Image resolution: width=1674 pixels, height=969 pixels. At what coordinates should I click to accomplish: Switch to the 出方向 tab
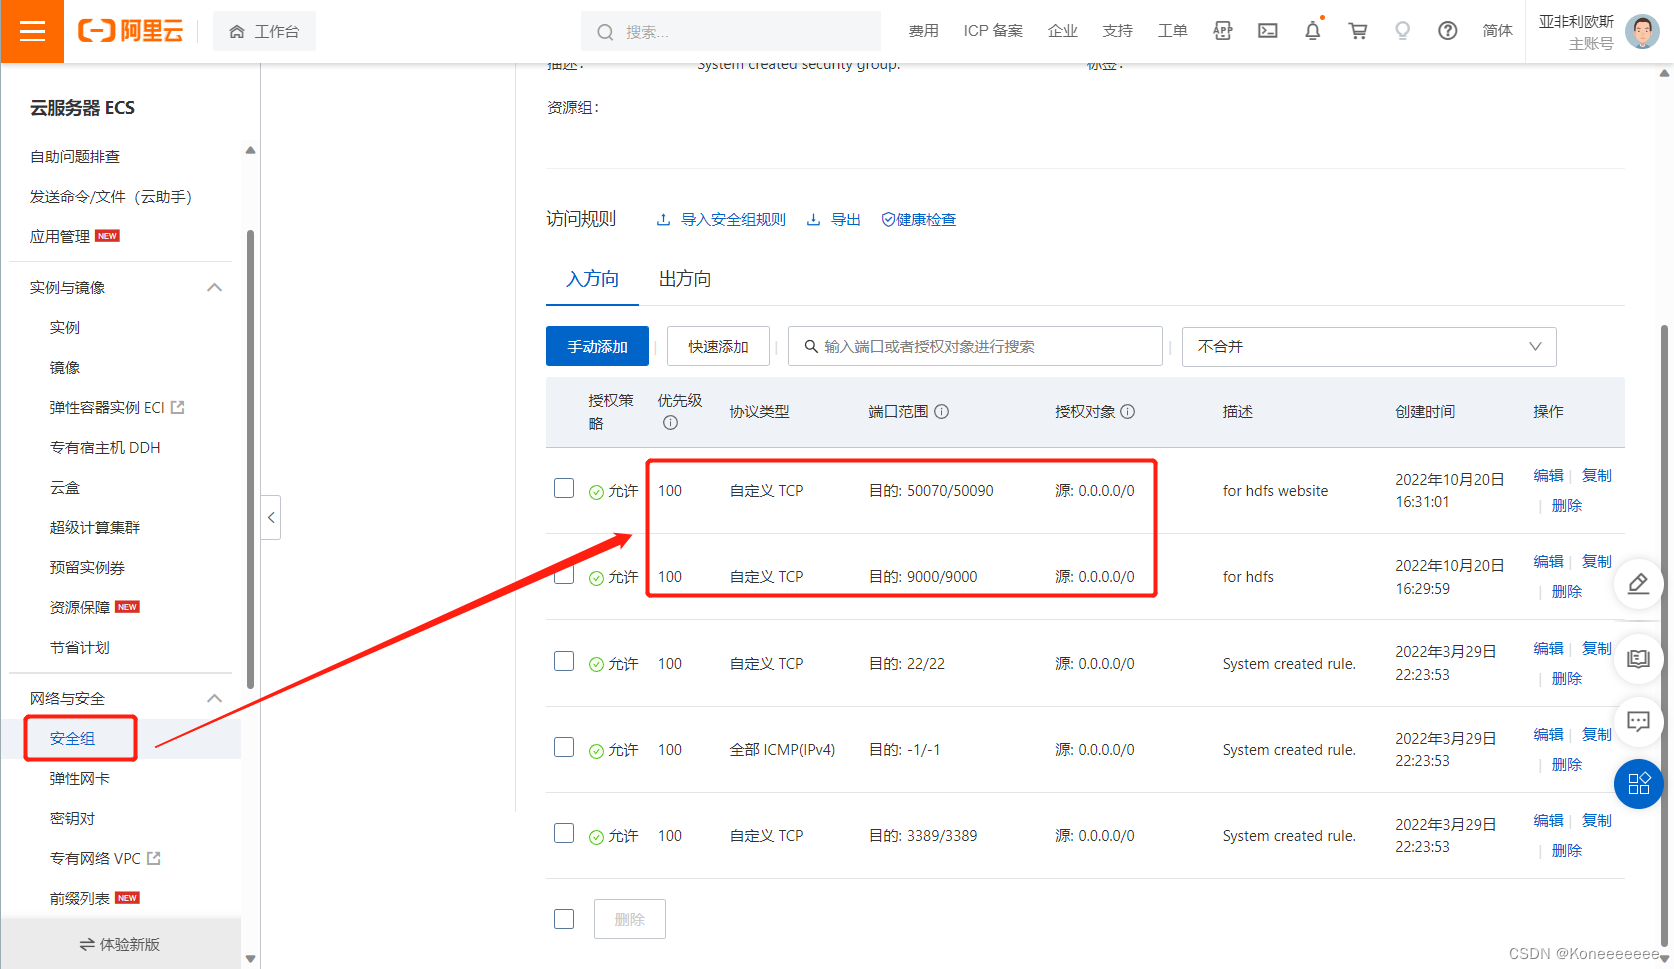(684, 279)
